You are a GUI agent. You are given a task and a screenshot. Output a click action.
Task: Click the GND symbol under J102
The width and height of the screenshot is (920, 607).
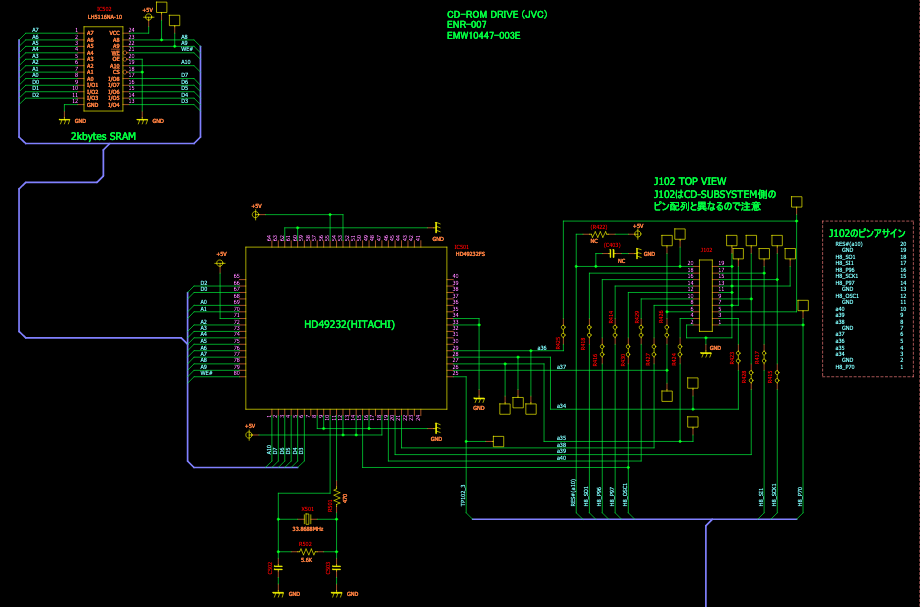click(706, 348)
